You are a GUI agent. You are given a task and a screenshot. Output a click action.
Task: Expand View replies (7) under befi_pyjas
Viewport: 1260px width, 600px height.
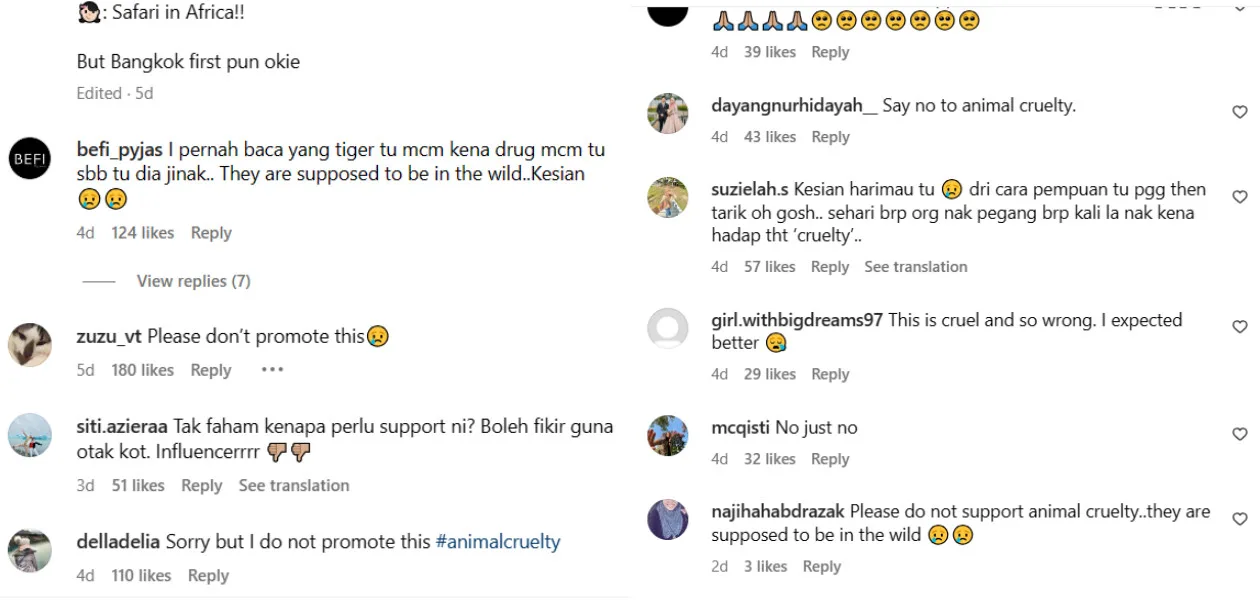pos(193,281)
